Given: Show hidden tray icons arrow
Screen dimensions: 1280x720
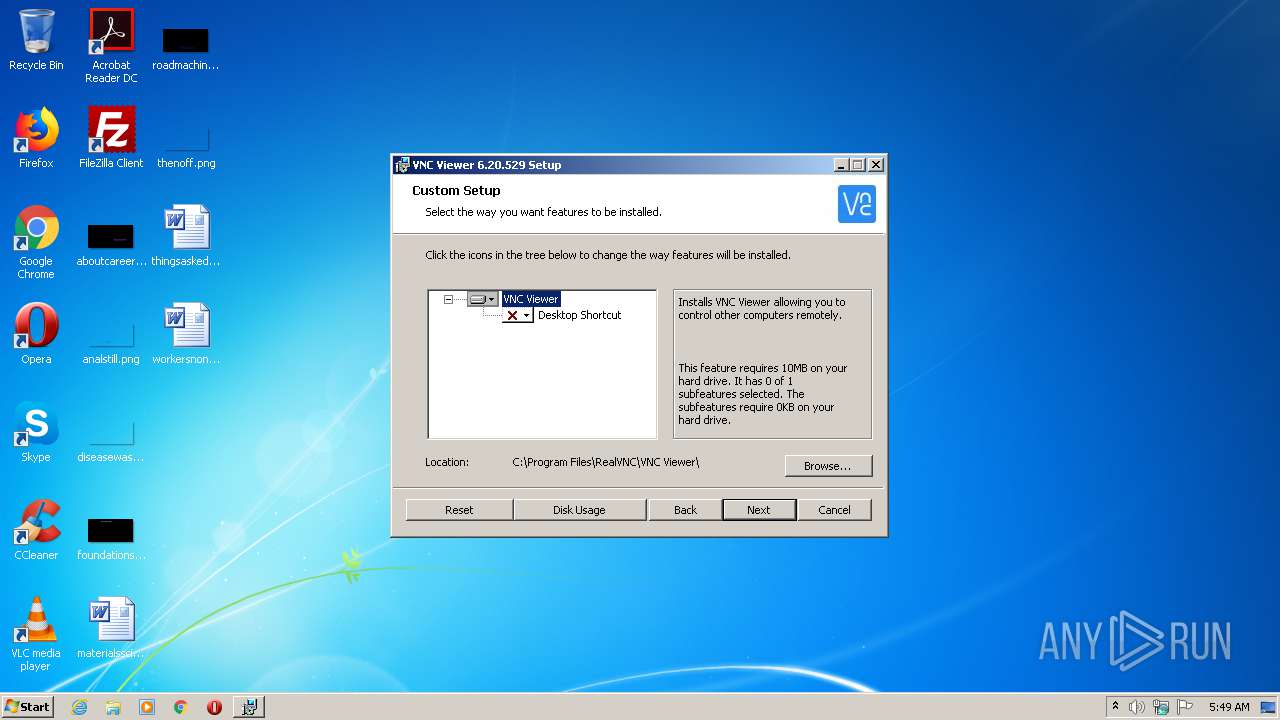Looking at the screenshot, I should 1115,706.
